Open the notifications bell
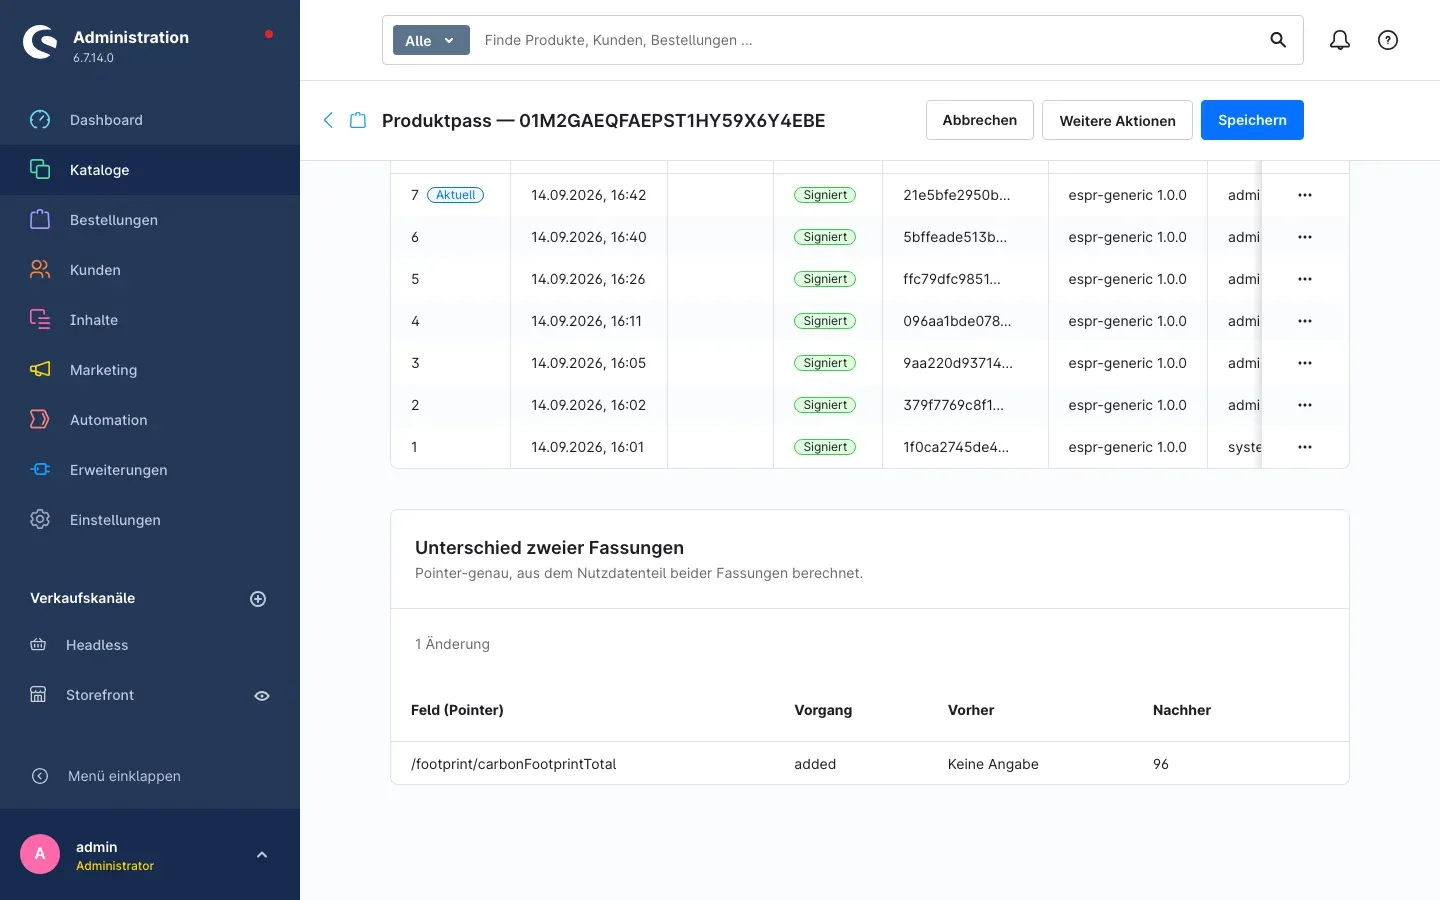The width and height of the screenshot is (1440, 900). tap(1340, 40)
